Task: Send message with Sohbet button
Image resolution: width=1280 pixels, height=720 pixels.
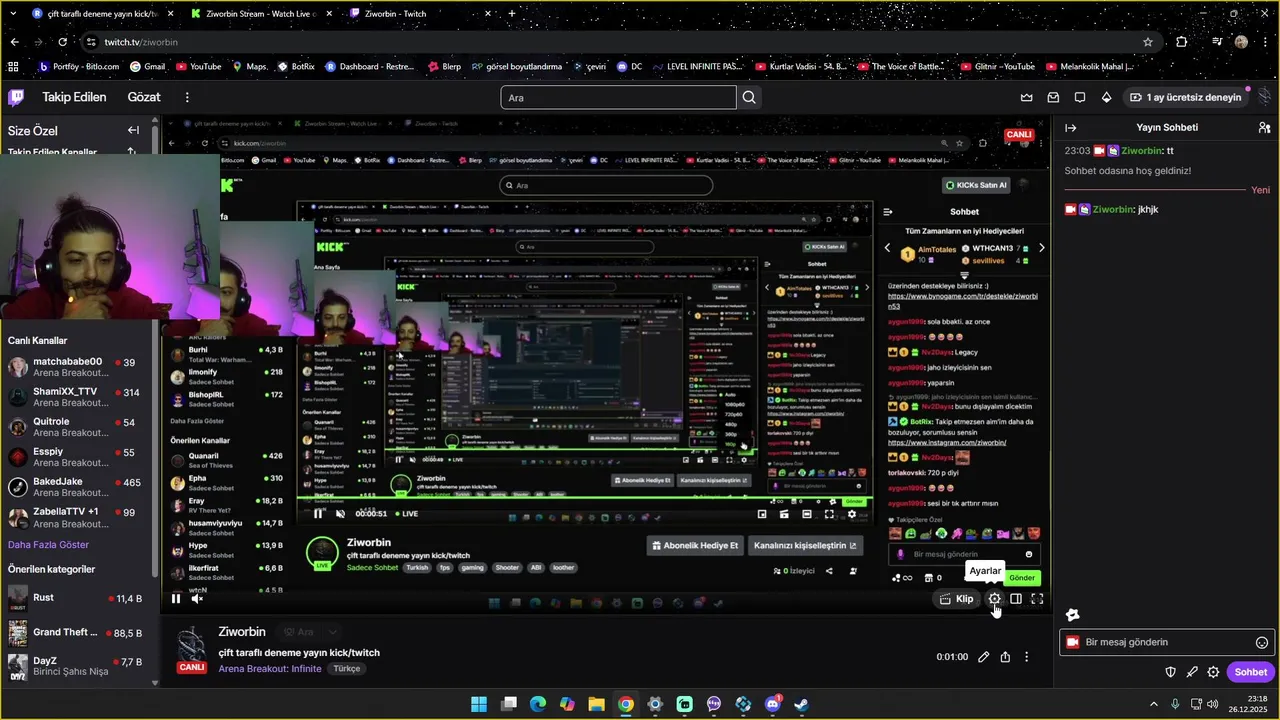Action: coord(1250,672)
